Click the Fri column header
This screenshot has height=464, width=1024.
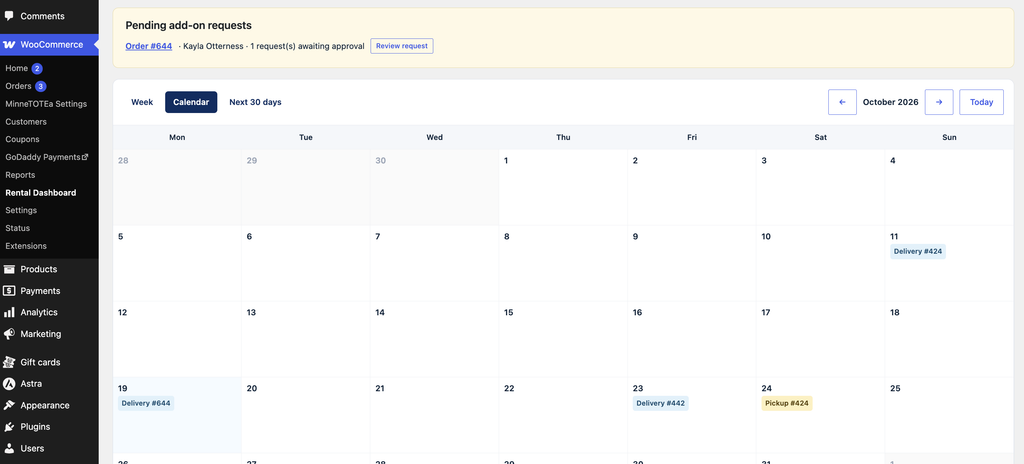coord(692,137)
